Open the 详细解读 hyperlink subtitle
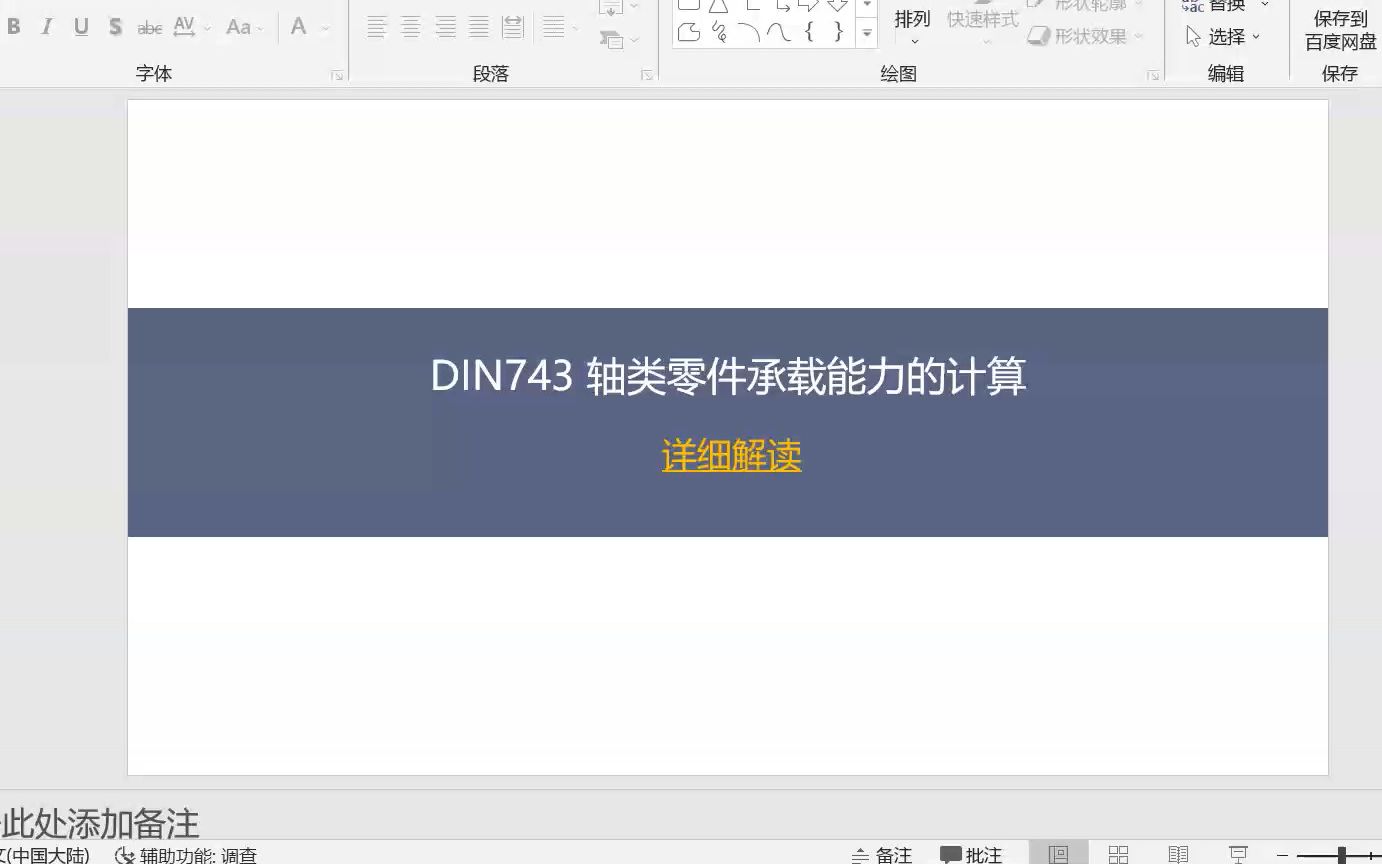Image resolution: width=1382 pixels, height=864 pixels. [x=731, y=456]
